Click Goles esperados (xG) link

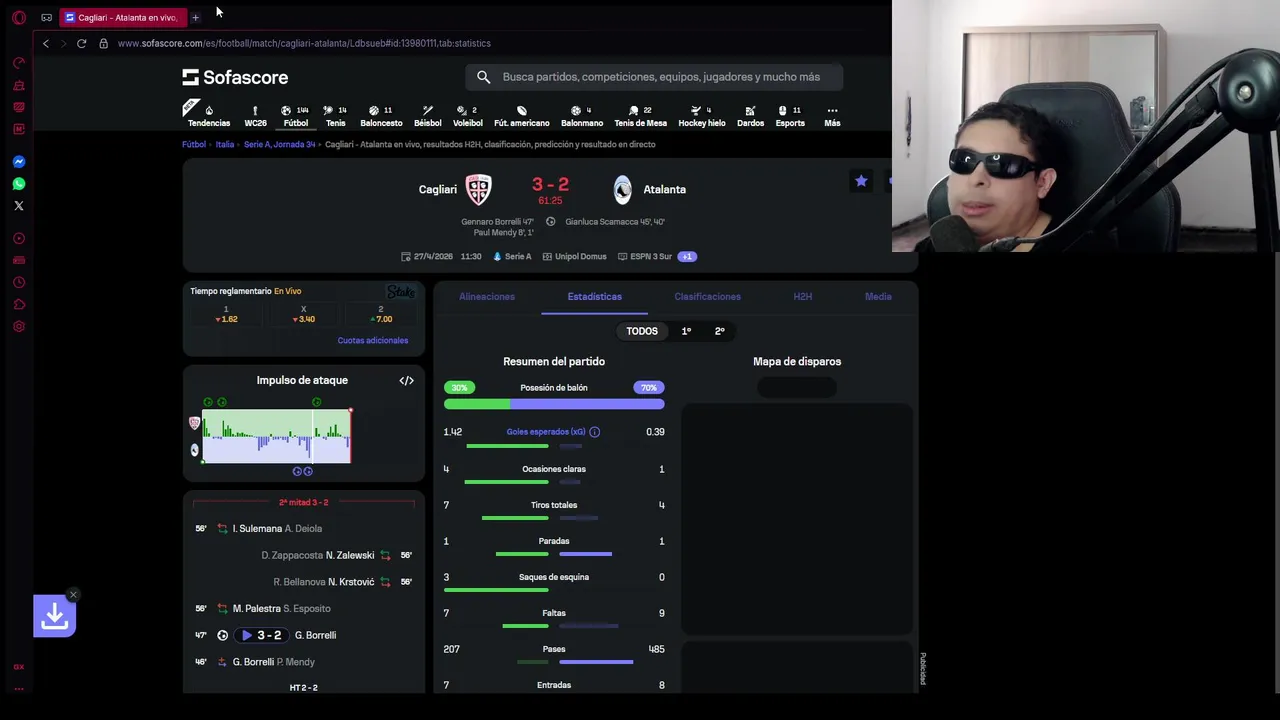[546, 432]
